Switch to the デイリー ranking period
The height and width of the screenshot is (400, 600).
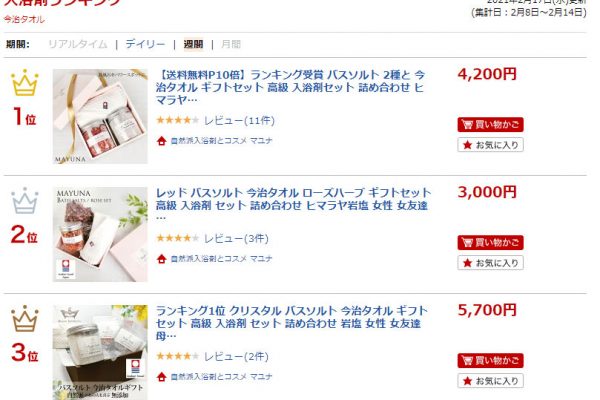pos(145,44)
